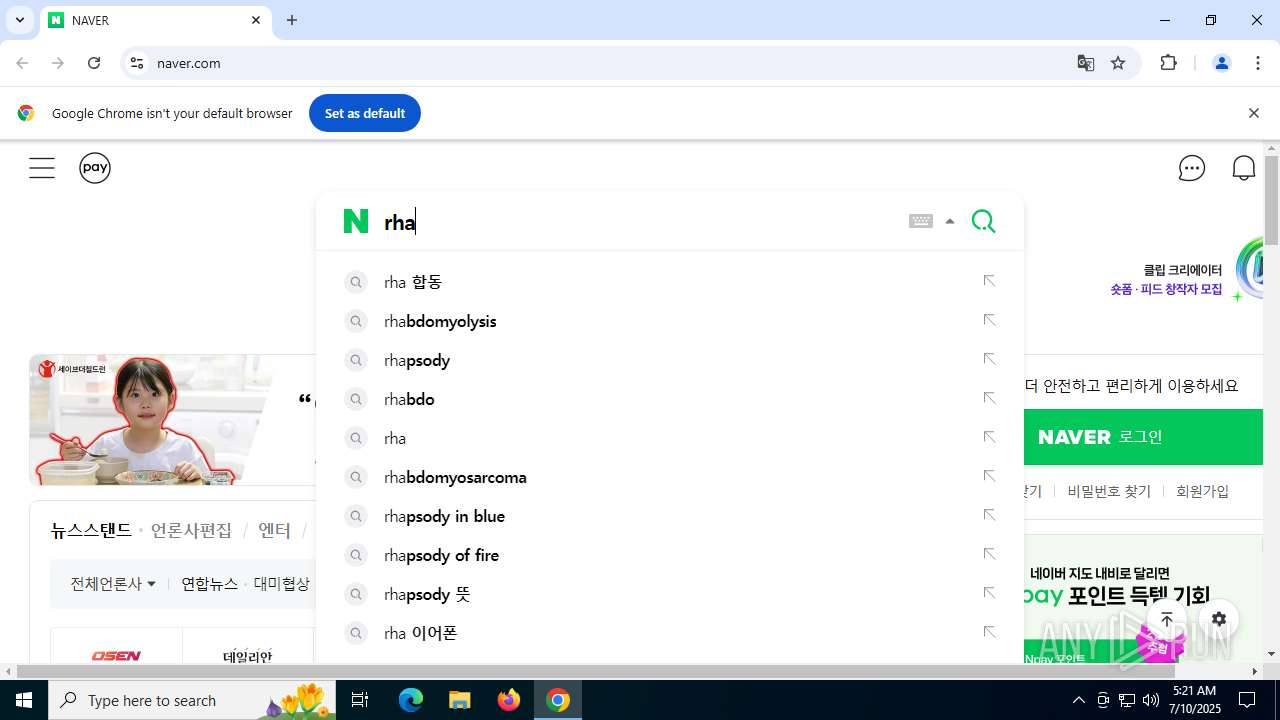The height and width of the screenshot is (720, 1280).
Task: Select suggestion "rhabdo"
Action: pyautogui.click(x=409, y=399)
